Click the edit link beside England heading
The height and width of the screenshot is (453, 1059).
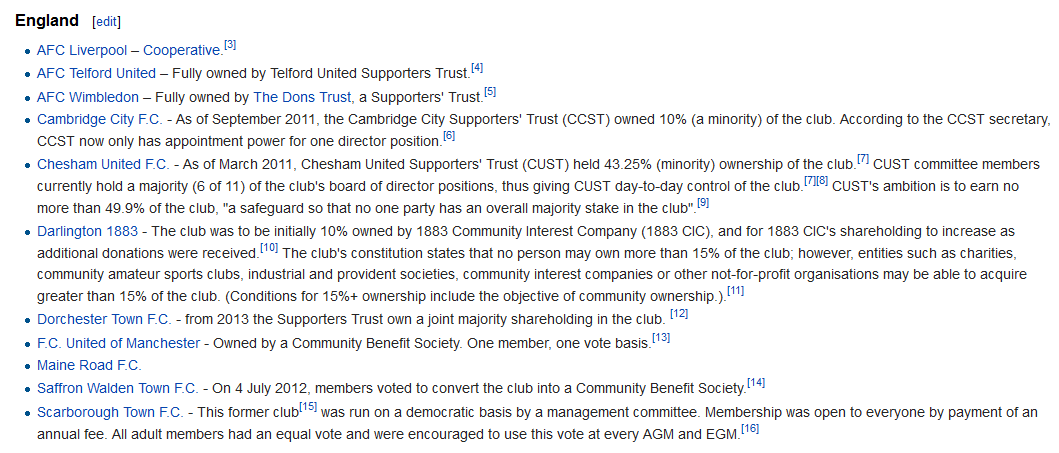107,22
